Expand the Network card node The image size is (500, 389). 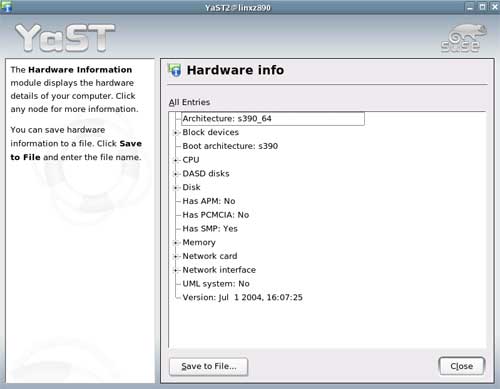(176, 257)
